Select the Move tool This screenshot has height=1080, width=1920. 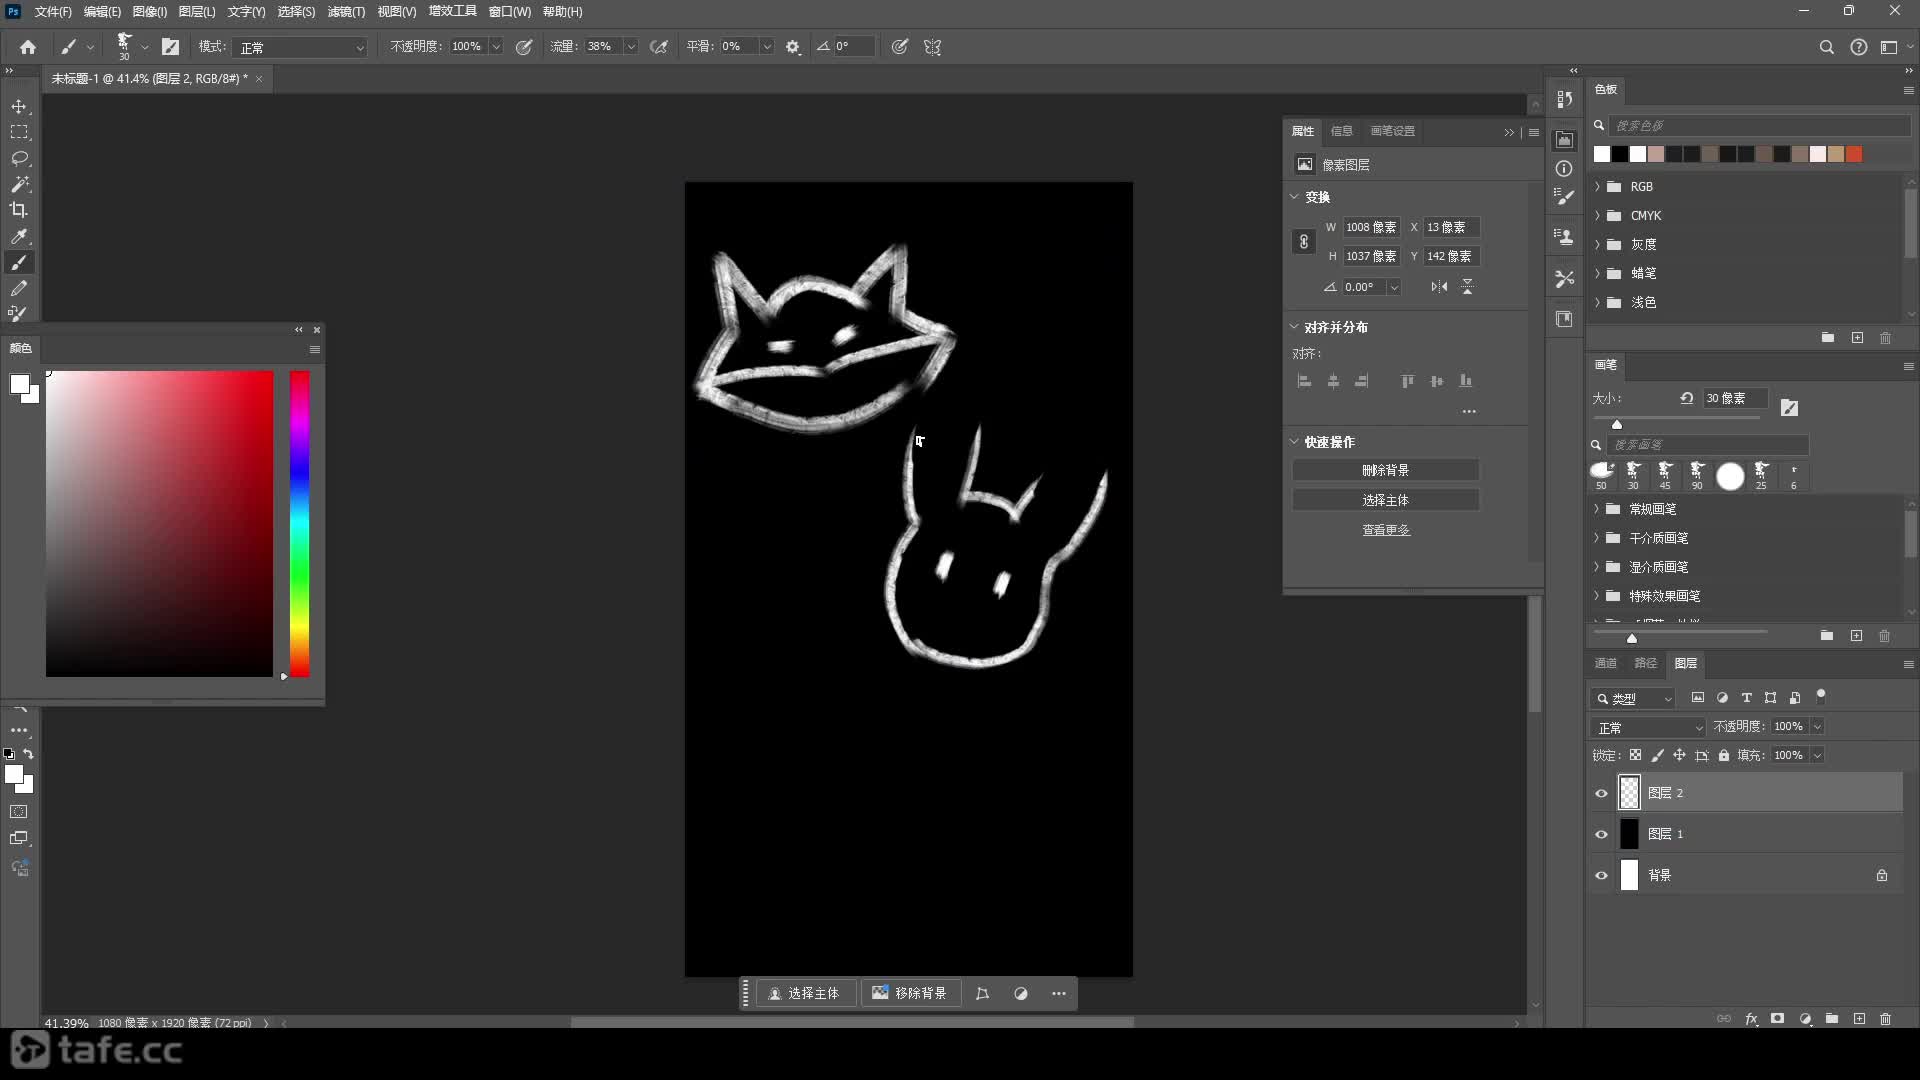pyautogui.click(x=19, y=106)
